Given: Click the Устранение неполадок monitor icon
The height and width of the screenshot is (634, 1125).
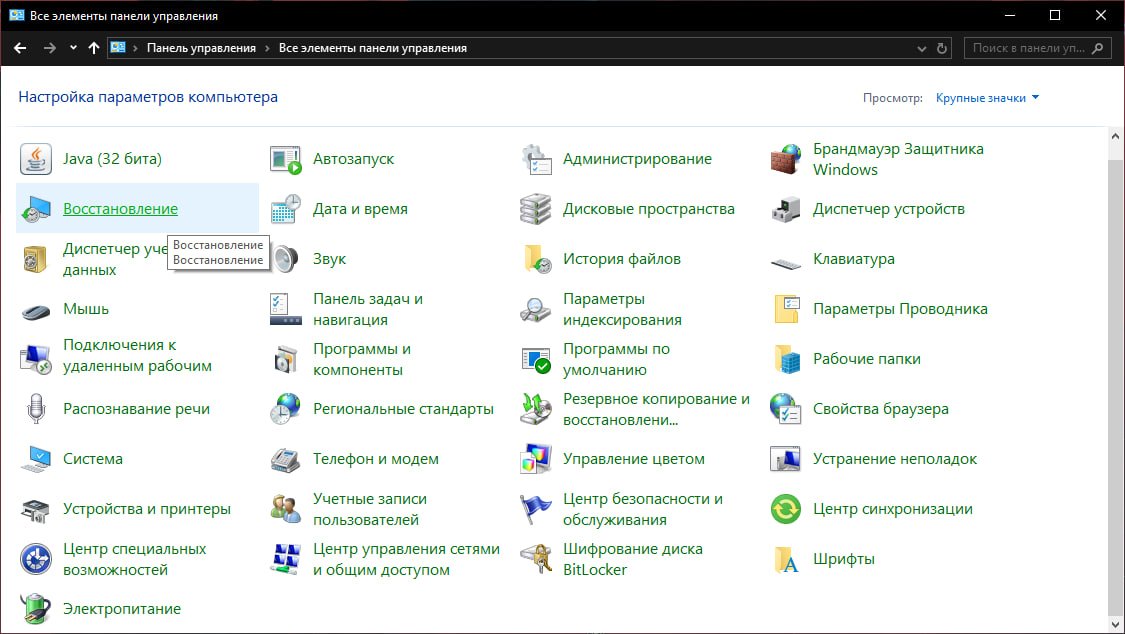Looking at the screenshot, I should [786, 459].
